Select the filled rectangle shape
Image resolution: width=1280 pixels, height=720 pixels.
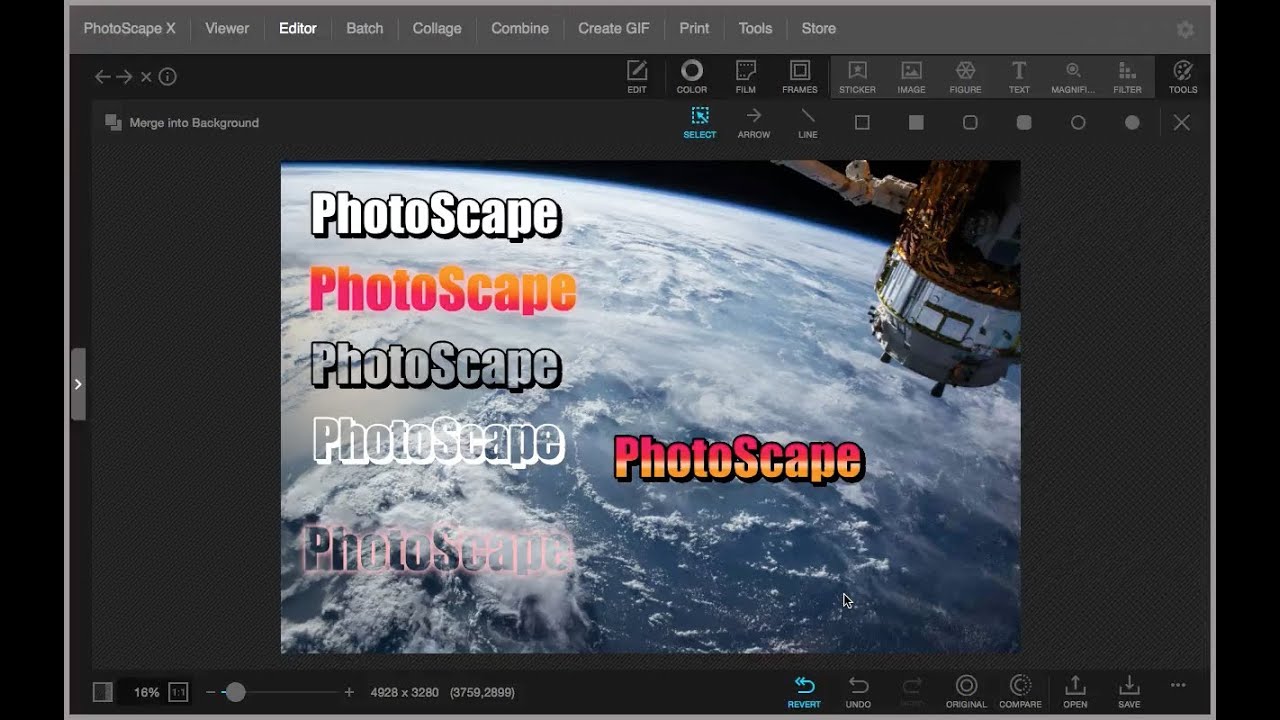(x=916, y=122)
